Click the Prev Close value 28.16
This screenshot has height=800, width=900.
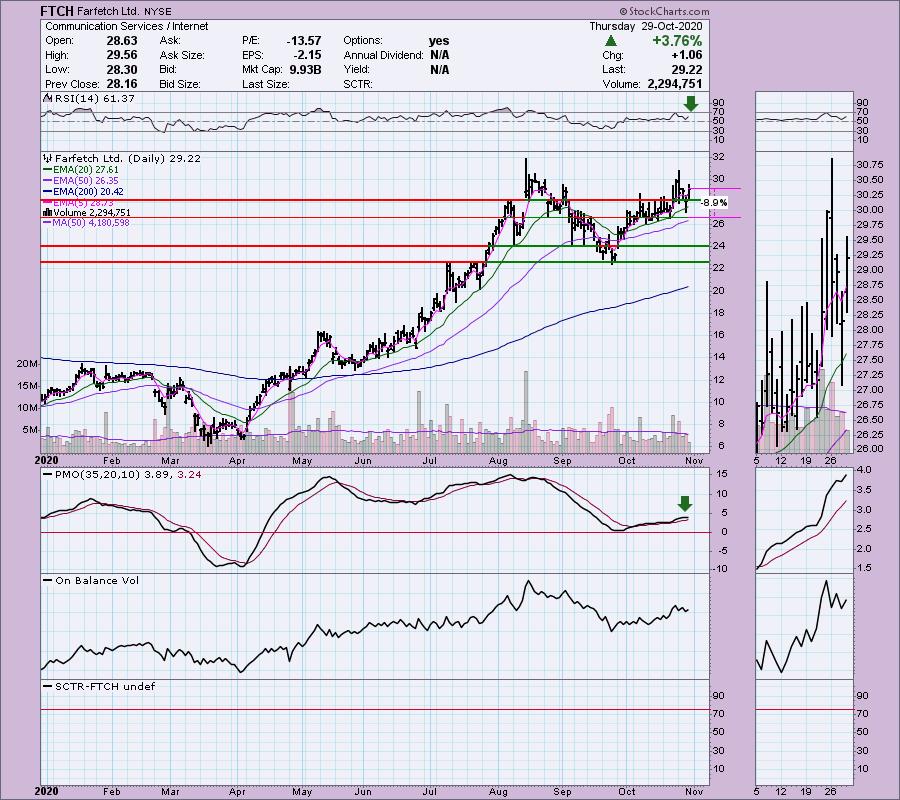point(121,84)
